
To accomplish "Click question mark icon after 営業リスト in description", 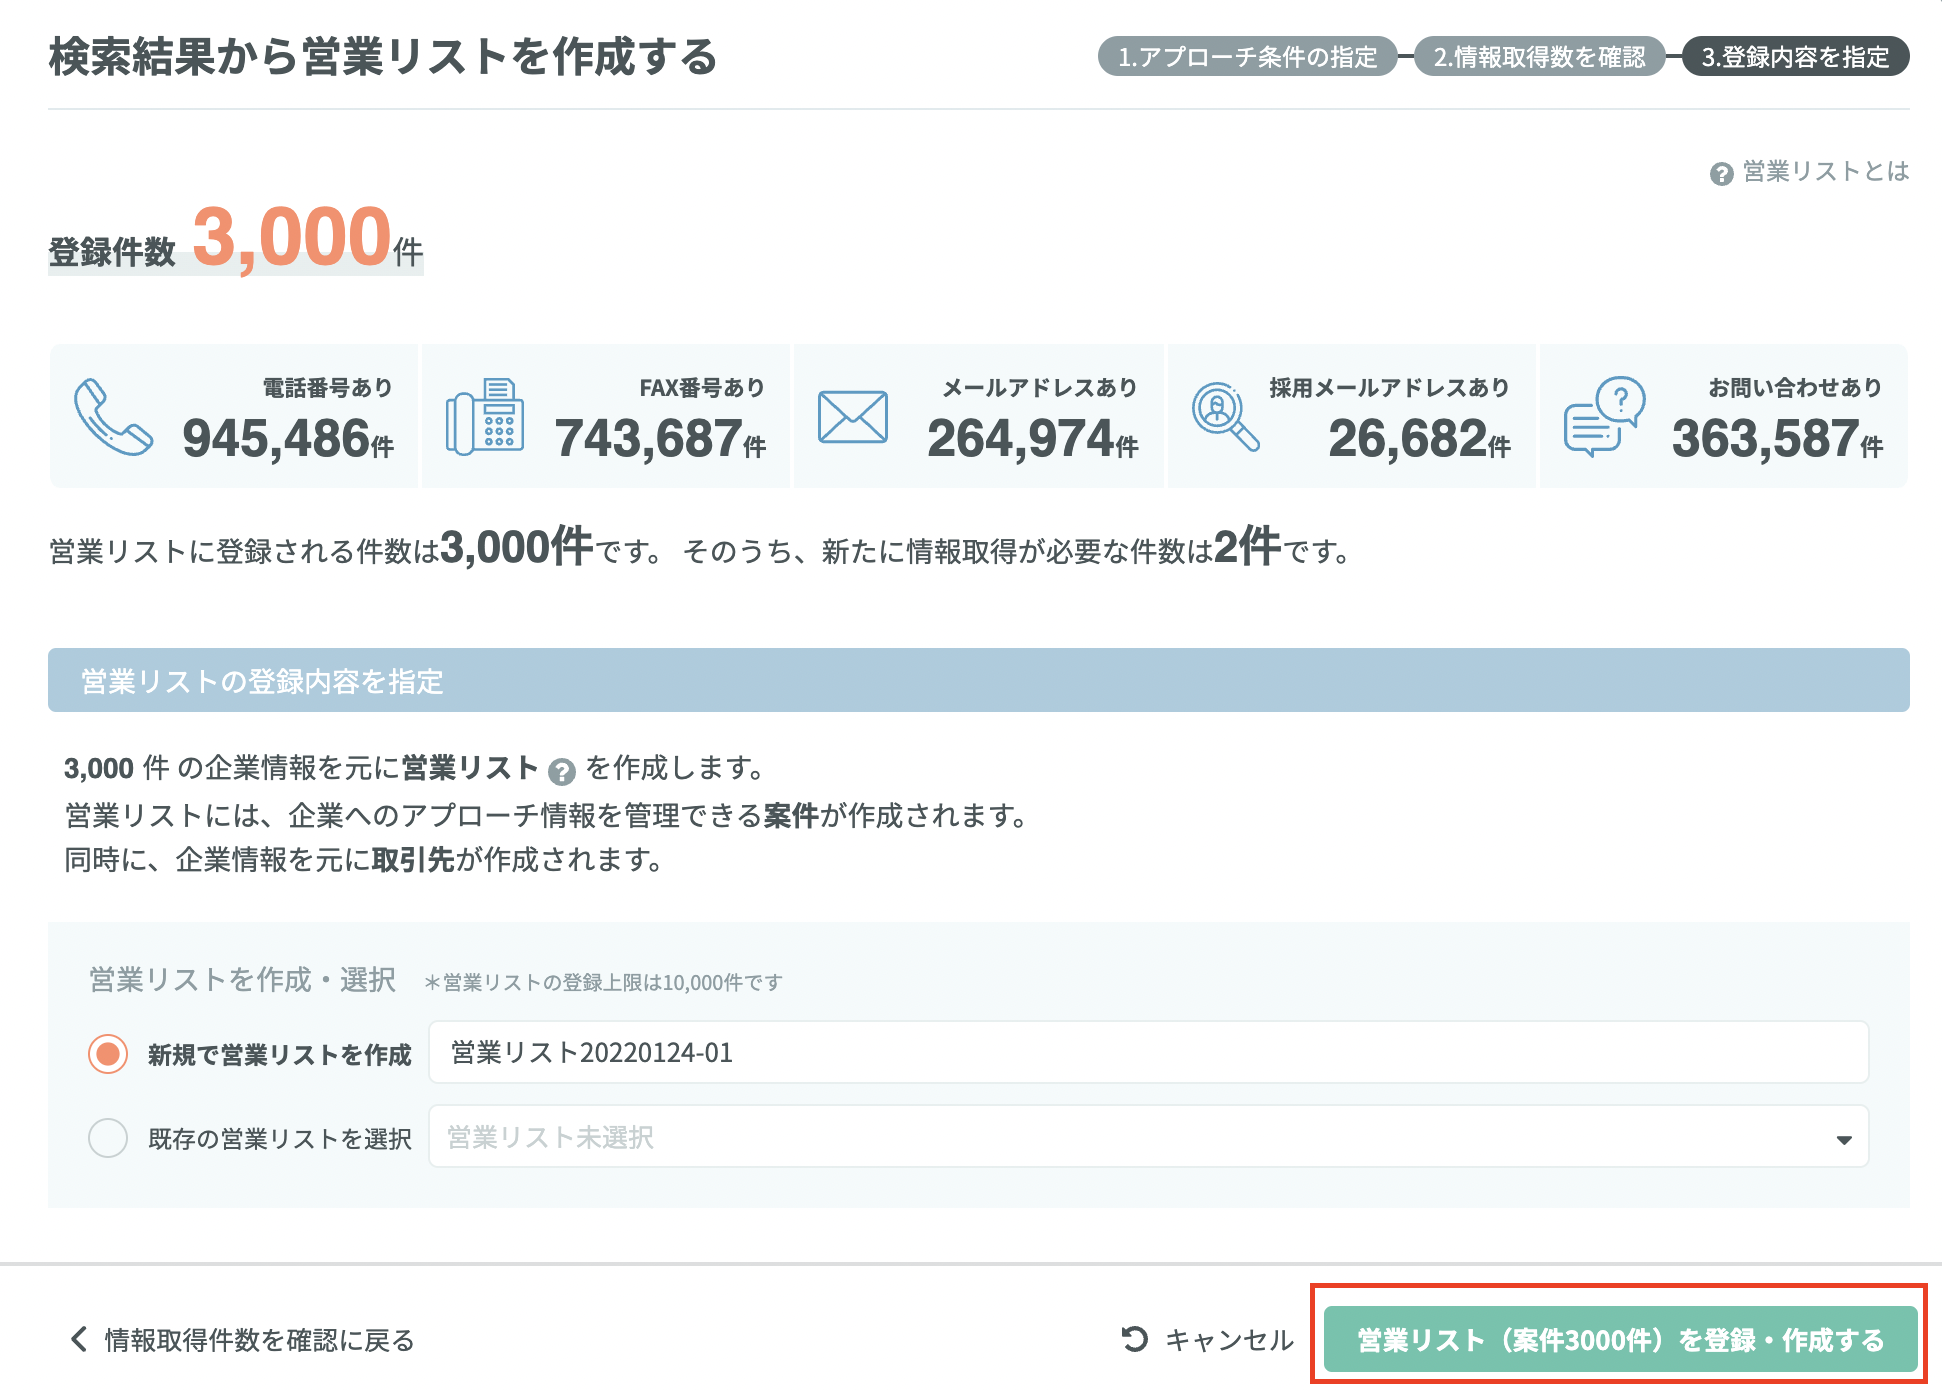I will click(562, 771).
